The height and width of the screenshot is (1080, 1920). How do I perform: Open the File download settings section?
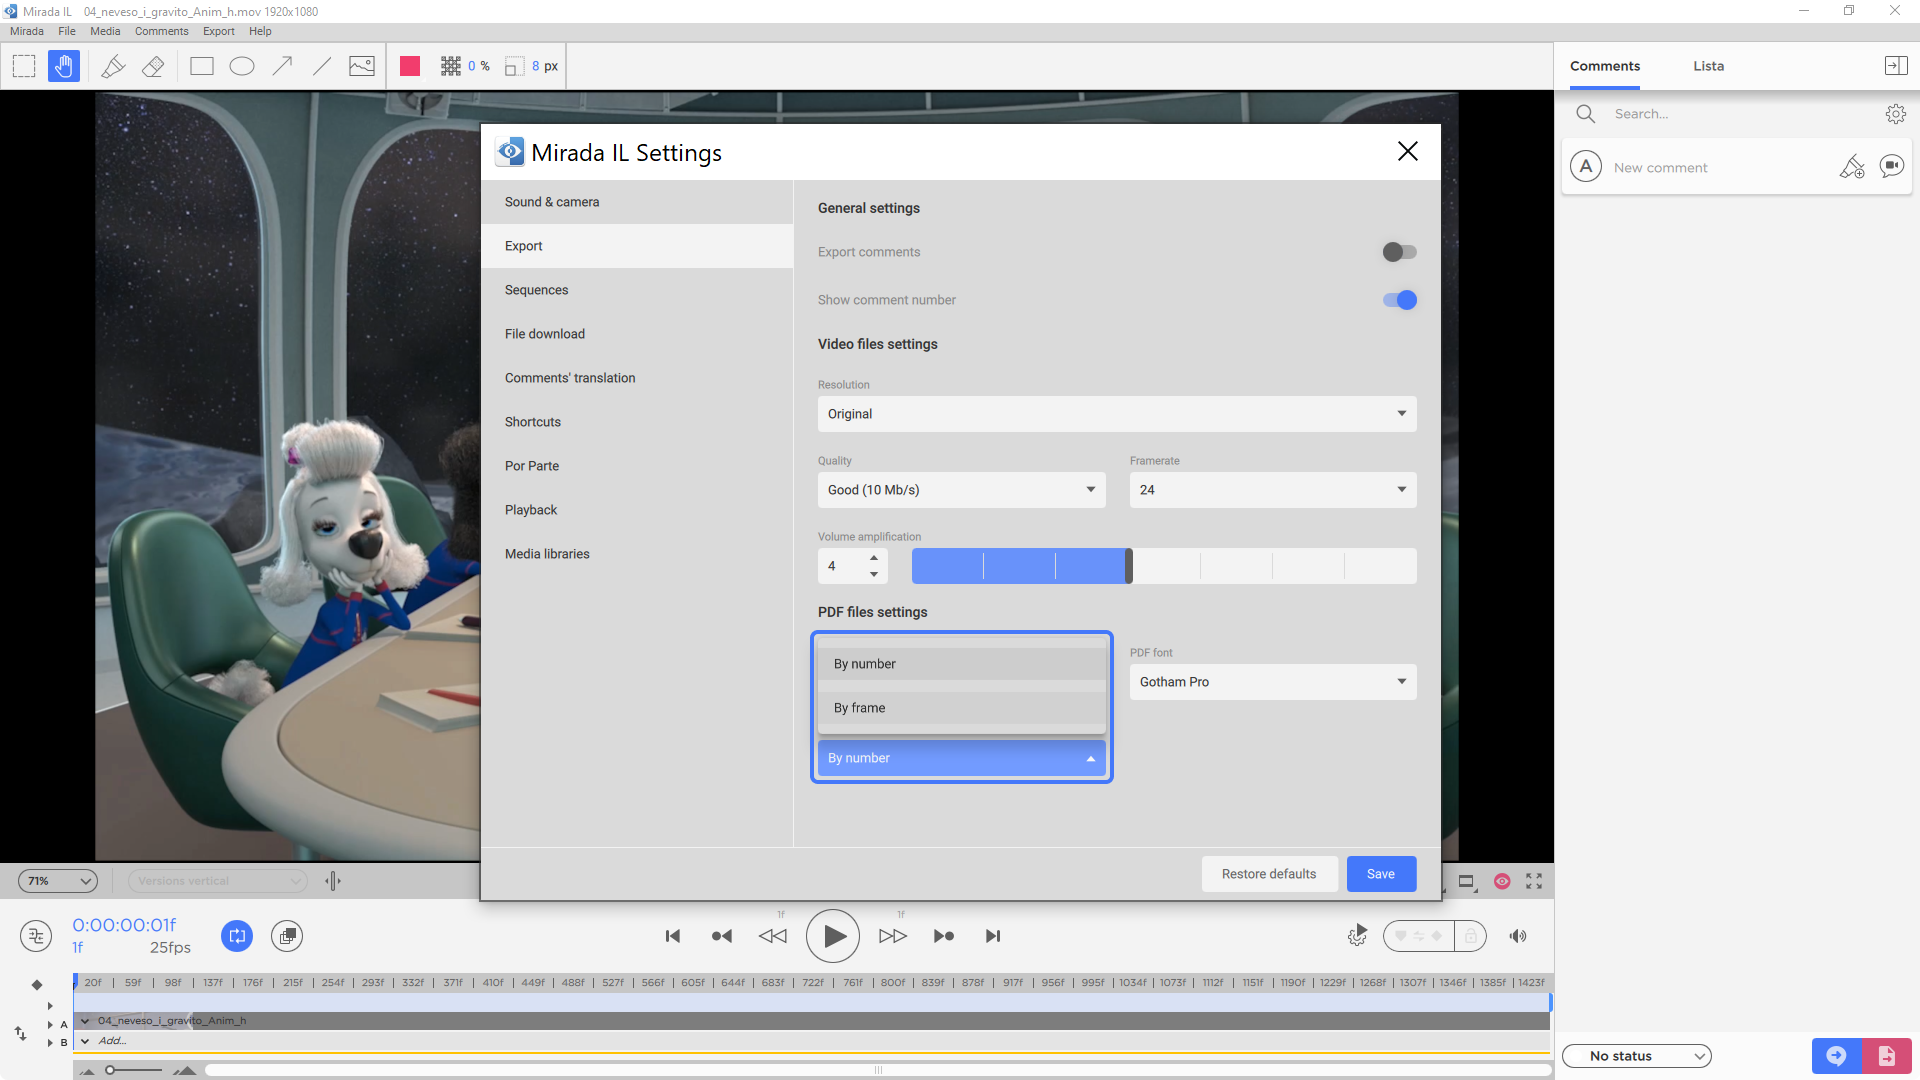pos(637,334)
